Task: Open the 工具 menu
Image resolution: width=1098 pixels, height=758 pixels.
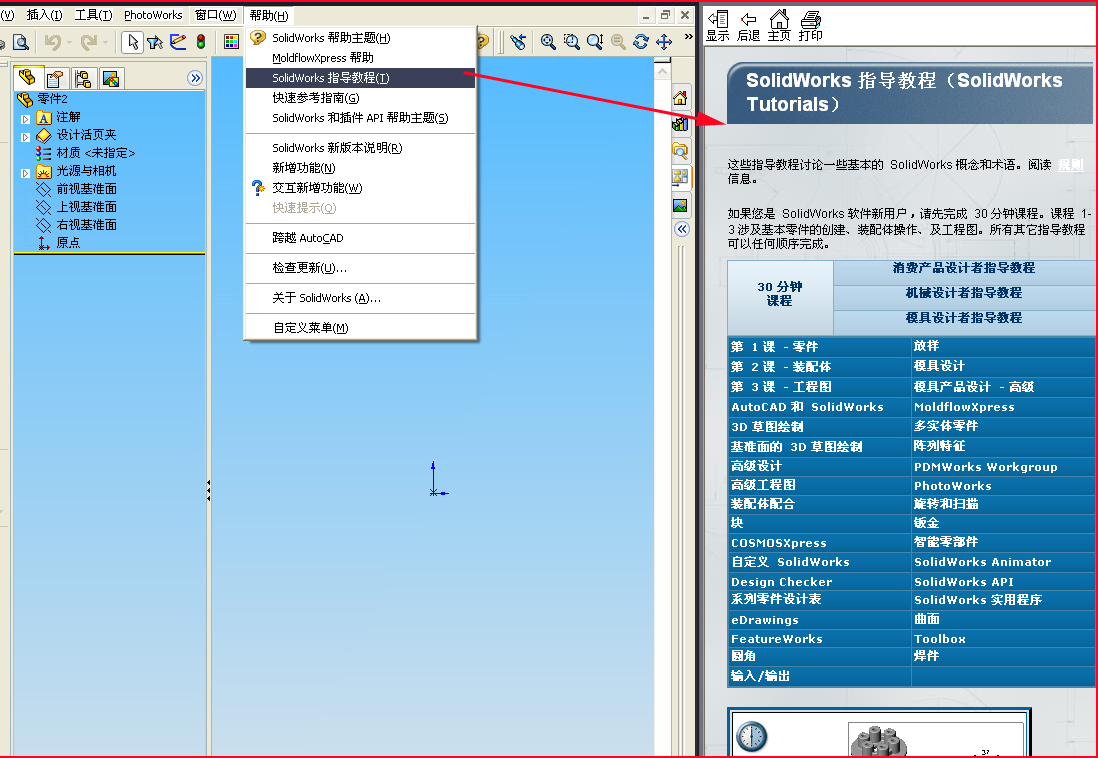Action: (93, 15)
